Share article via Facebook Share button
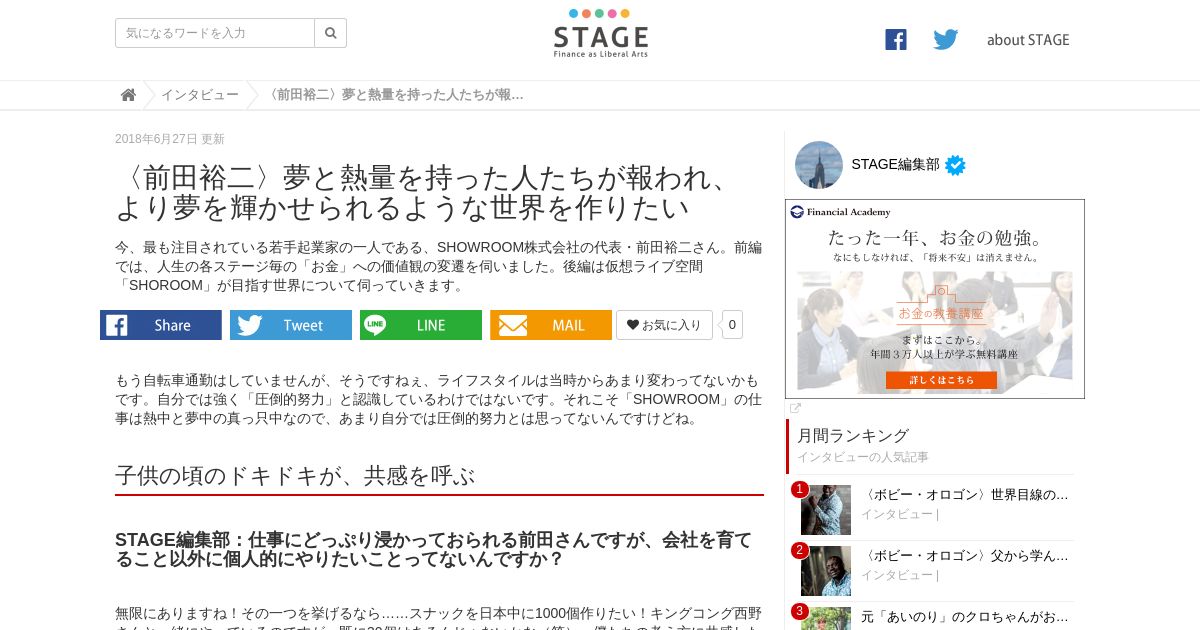Viewport: 1200px width, 630px height. [161, 325]
